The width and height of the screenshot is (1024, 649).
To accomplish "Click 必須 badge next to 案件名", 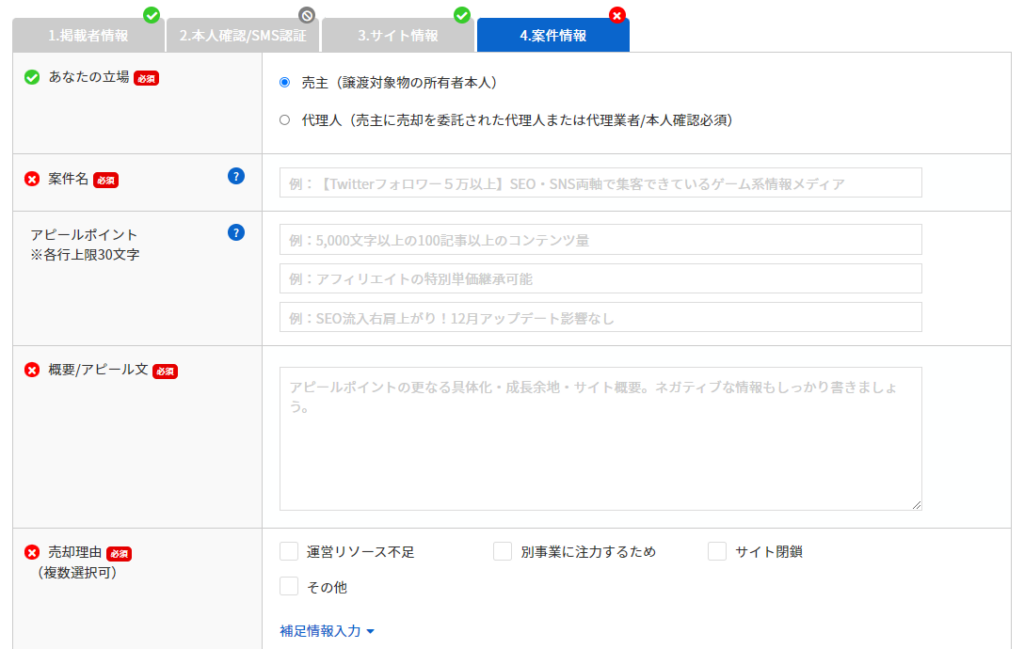I will click(106, 180).
